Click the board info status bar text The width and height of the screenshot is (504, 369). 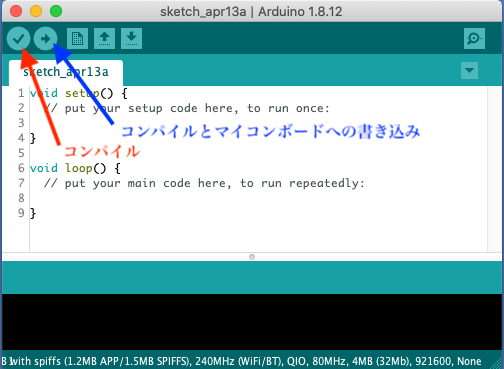tap(242, 361)
